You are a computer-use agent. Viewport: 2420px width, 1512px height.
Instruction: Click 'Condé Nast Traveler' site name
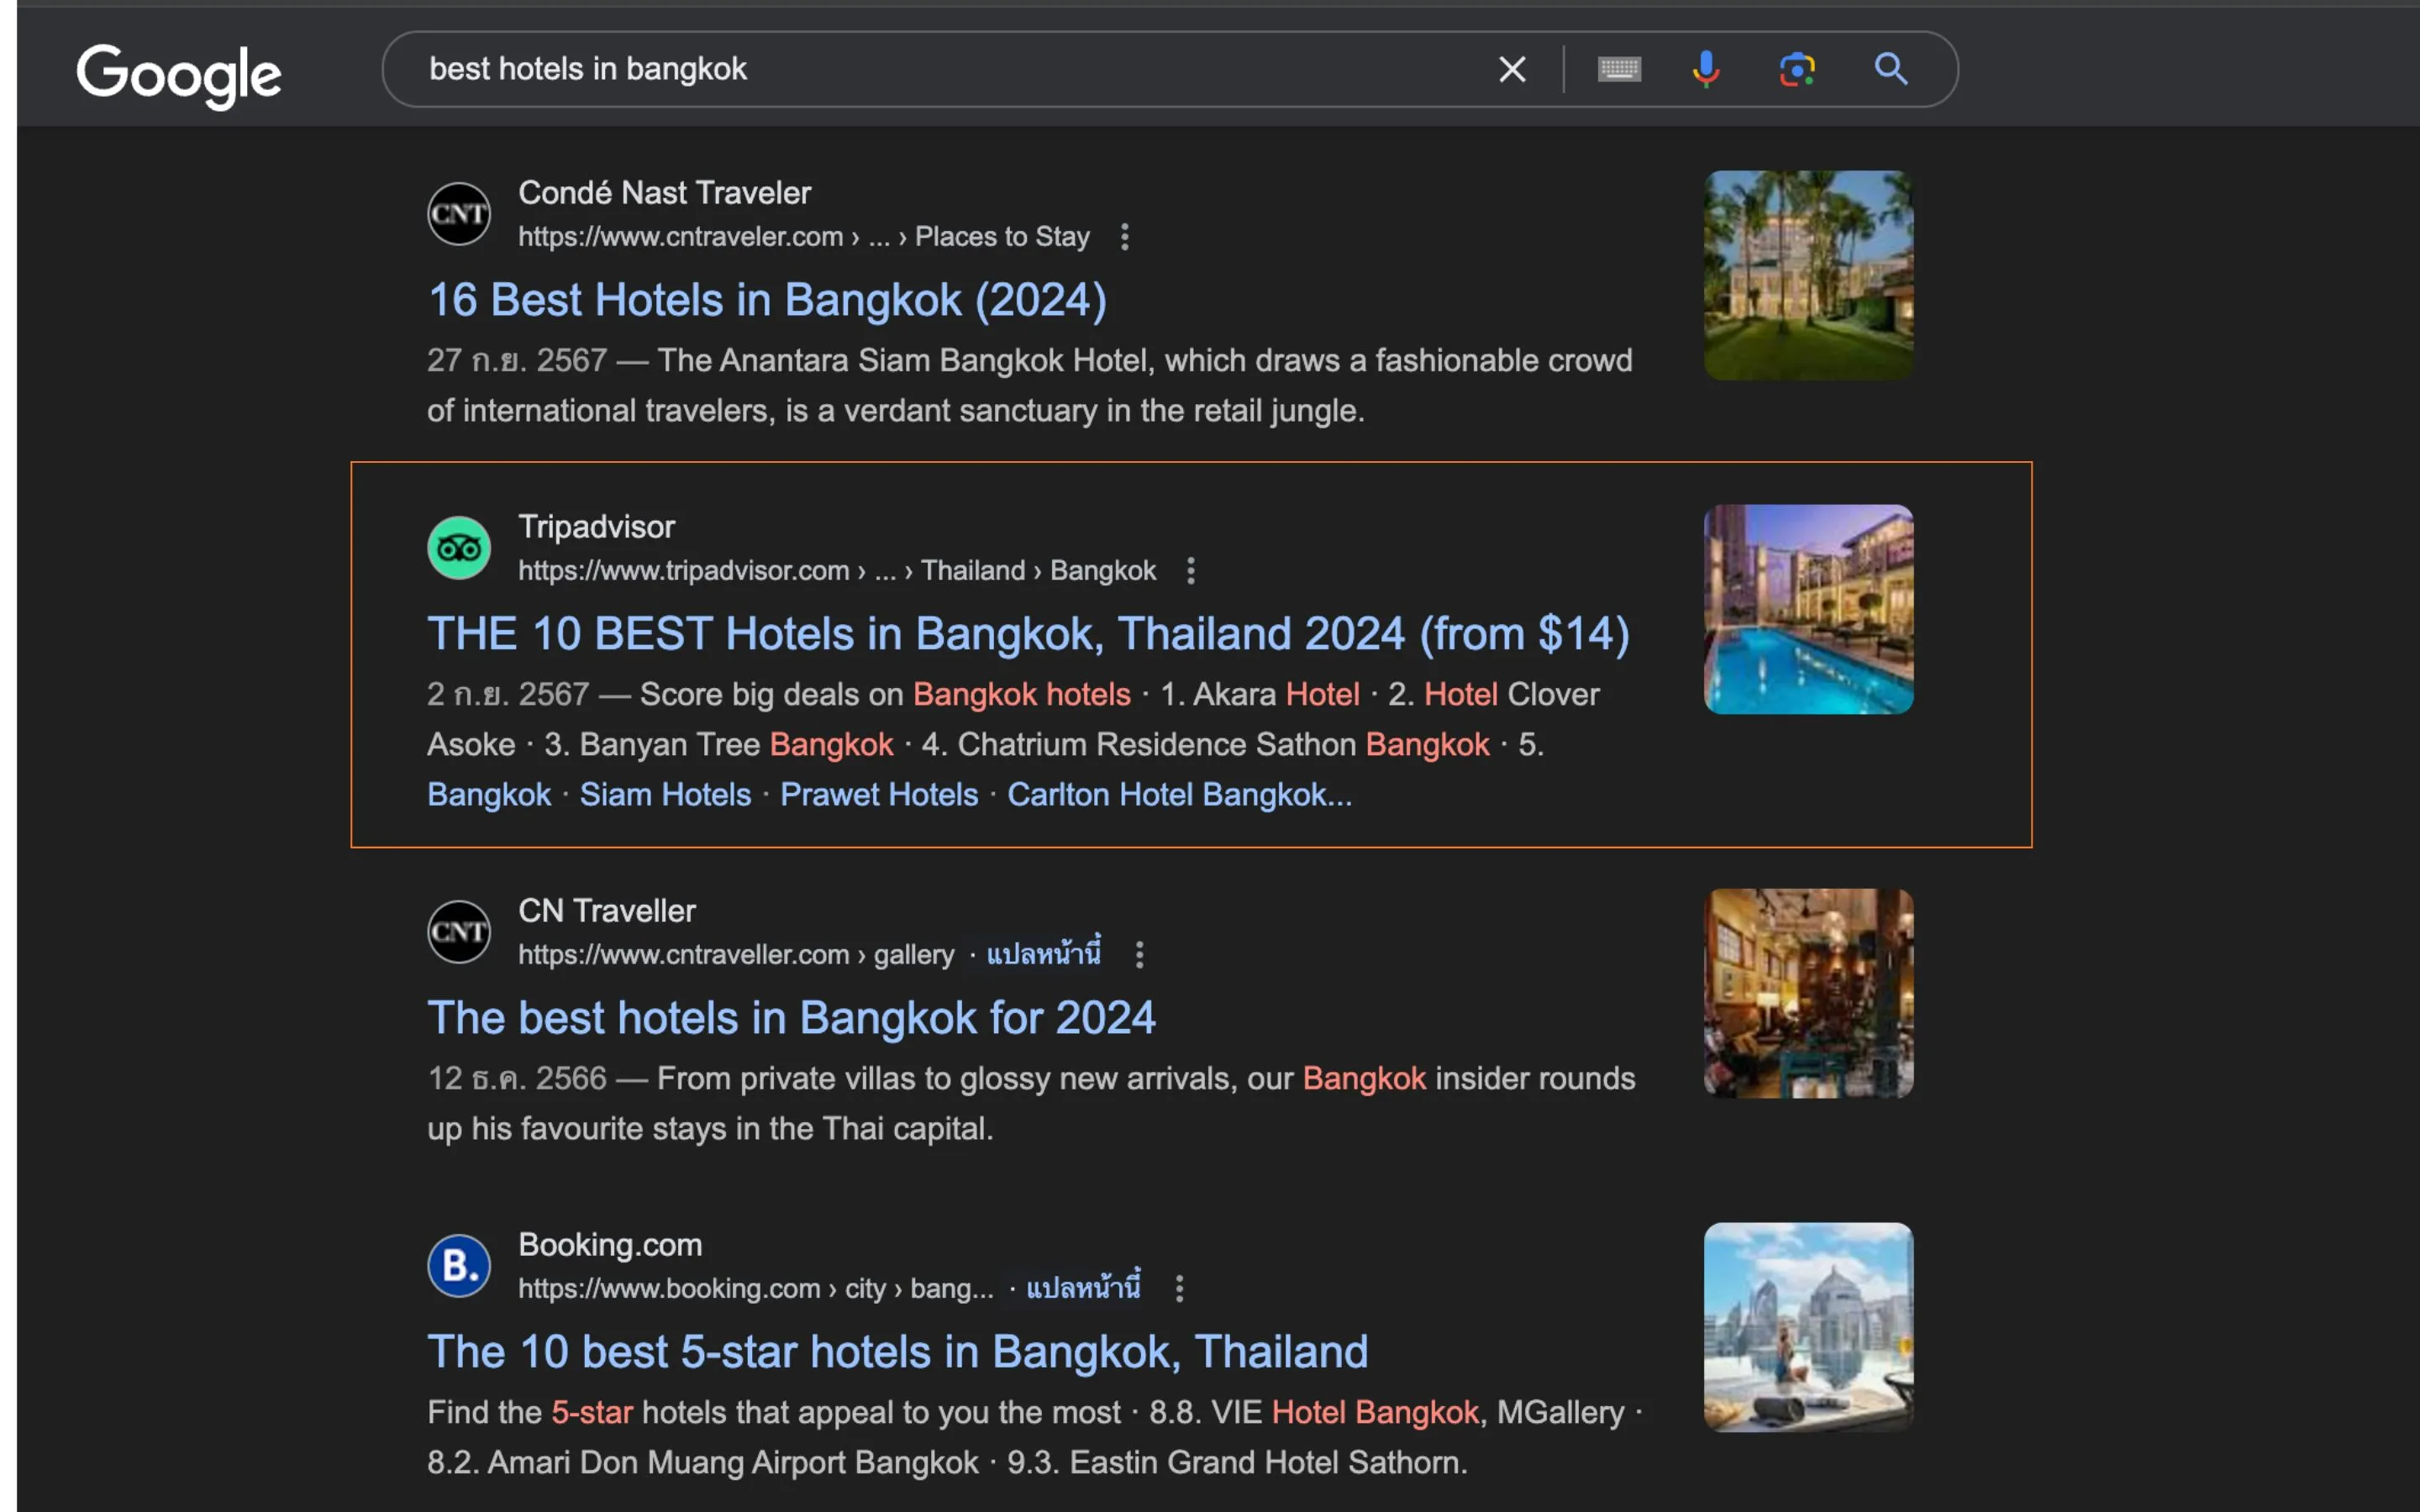coord(664,193)
